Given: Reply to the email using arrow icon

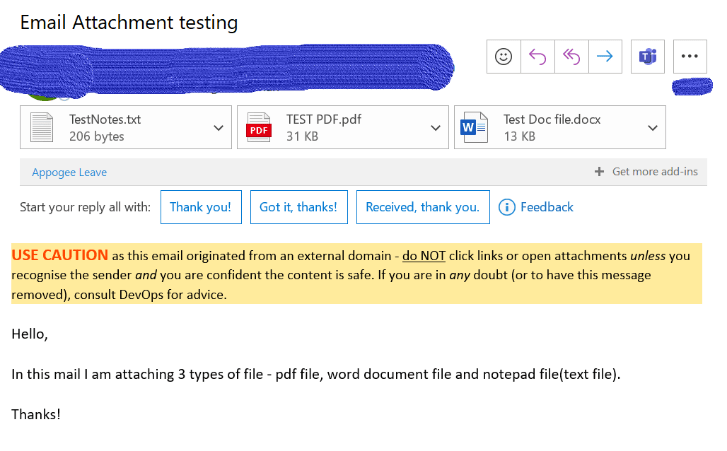Looking at the screenshot, I should (538, 57).
